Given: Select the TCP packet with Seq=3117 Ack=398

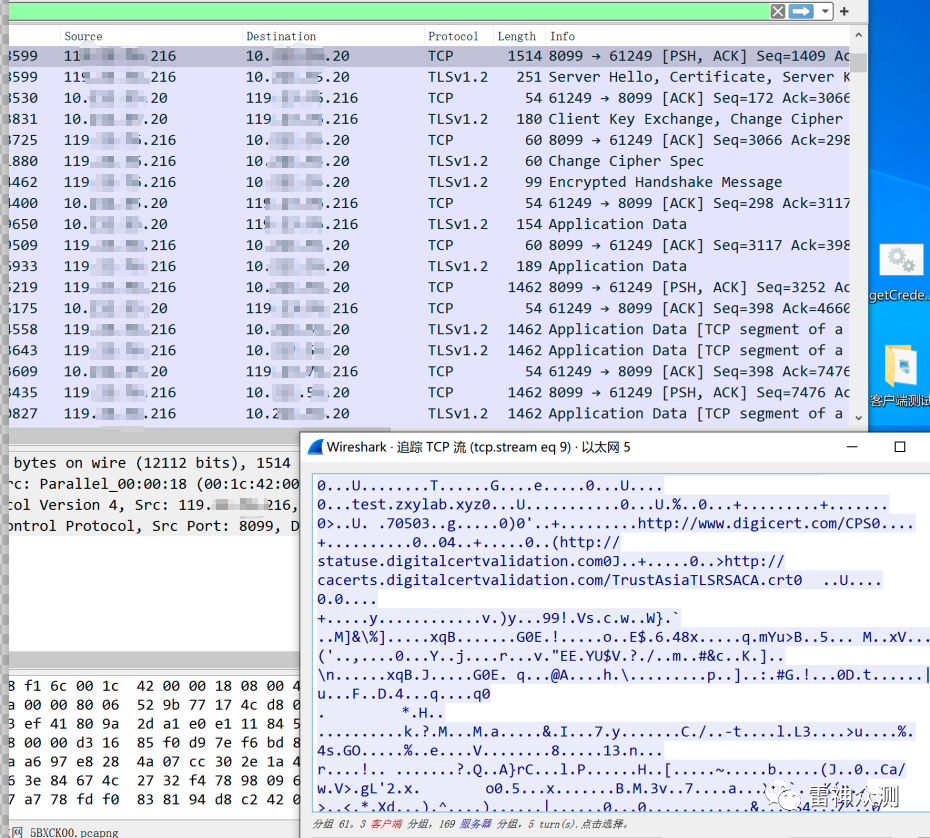Looking at the screenshot, I should point(429,246).
